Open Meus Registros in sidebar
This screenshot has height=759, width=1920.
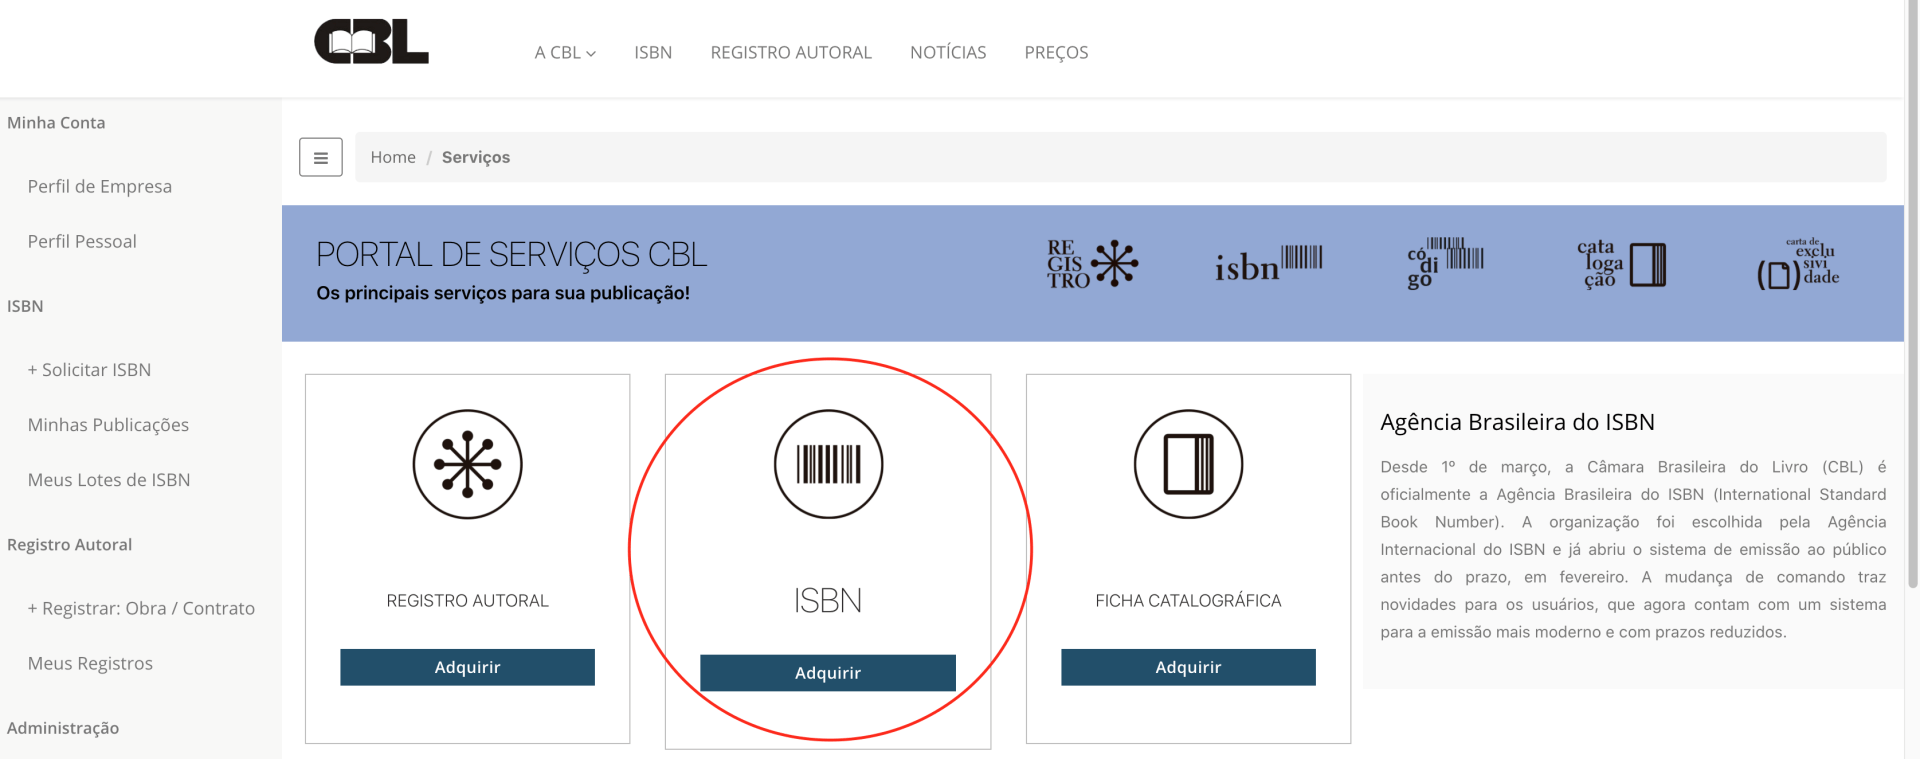[90, 663]
